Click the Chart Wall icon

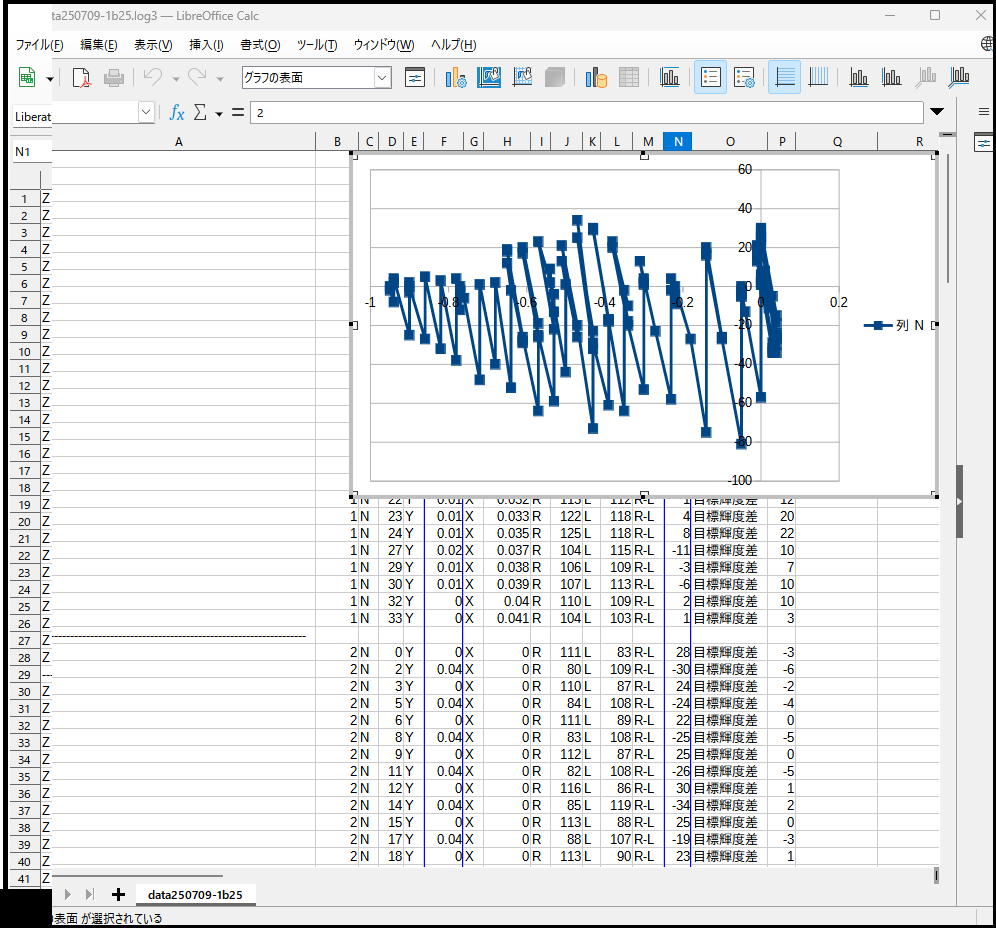[x=522, y=78]
